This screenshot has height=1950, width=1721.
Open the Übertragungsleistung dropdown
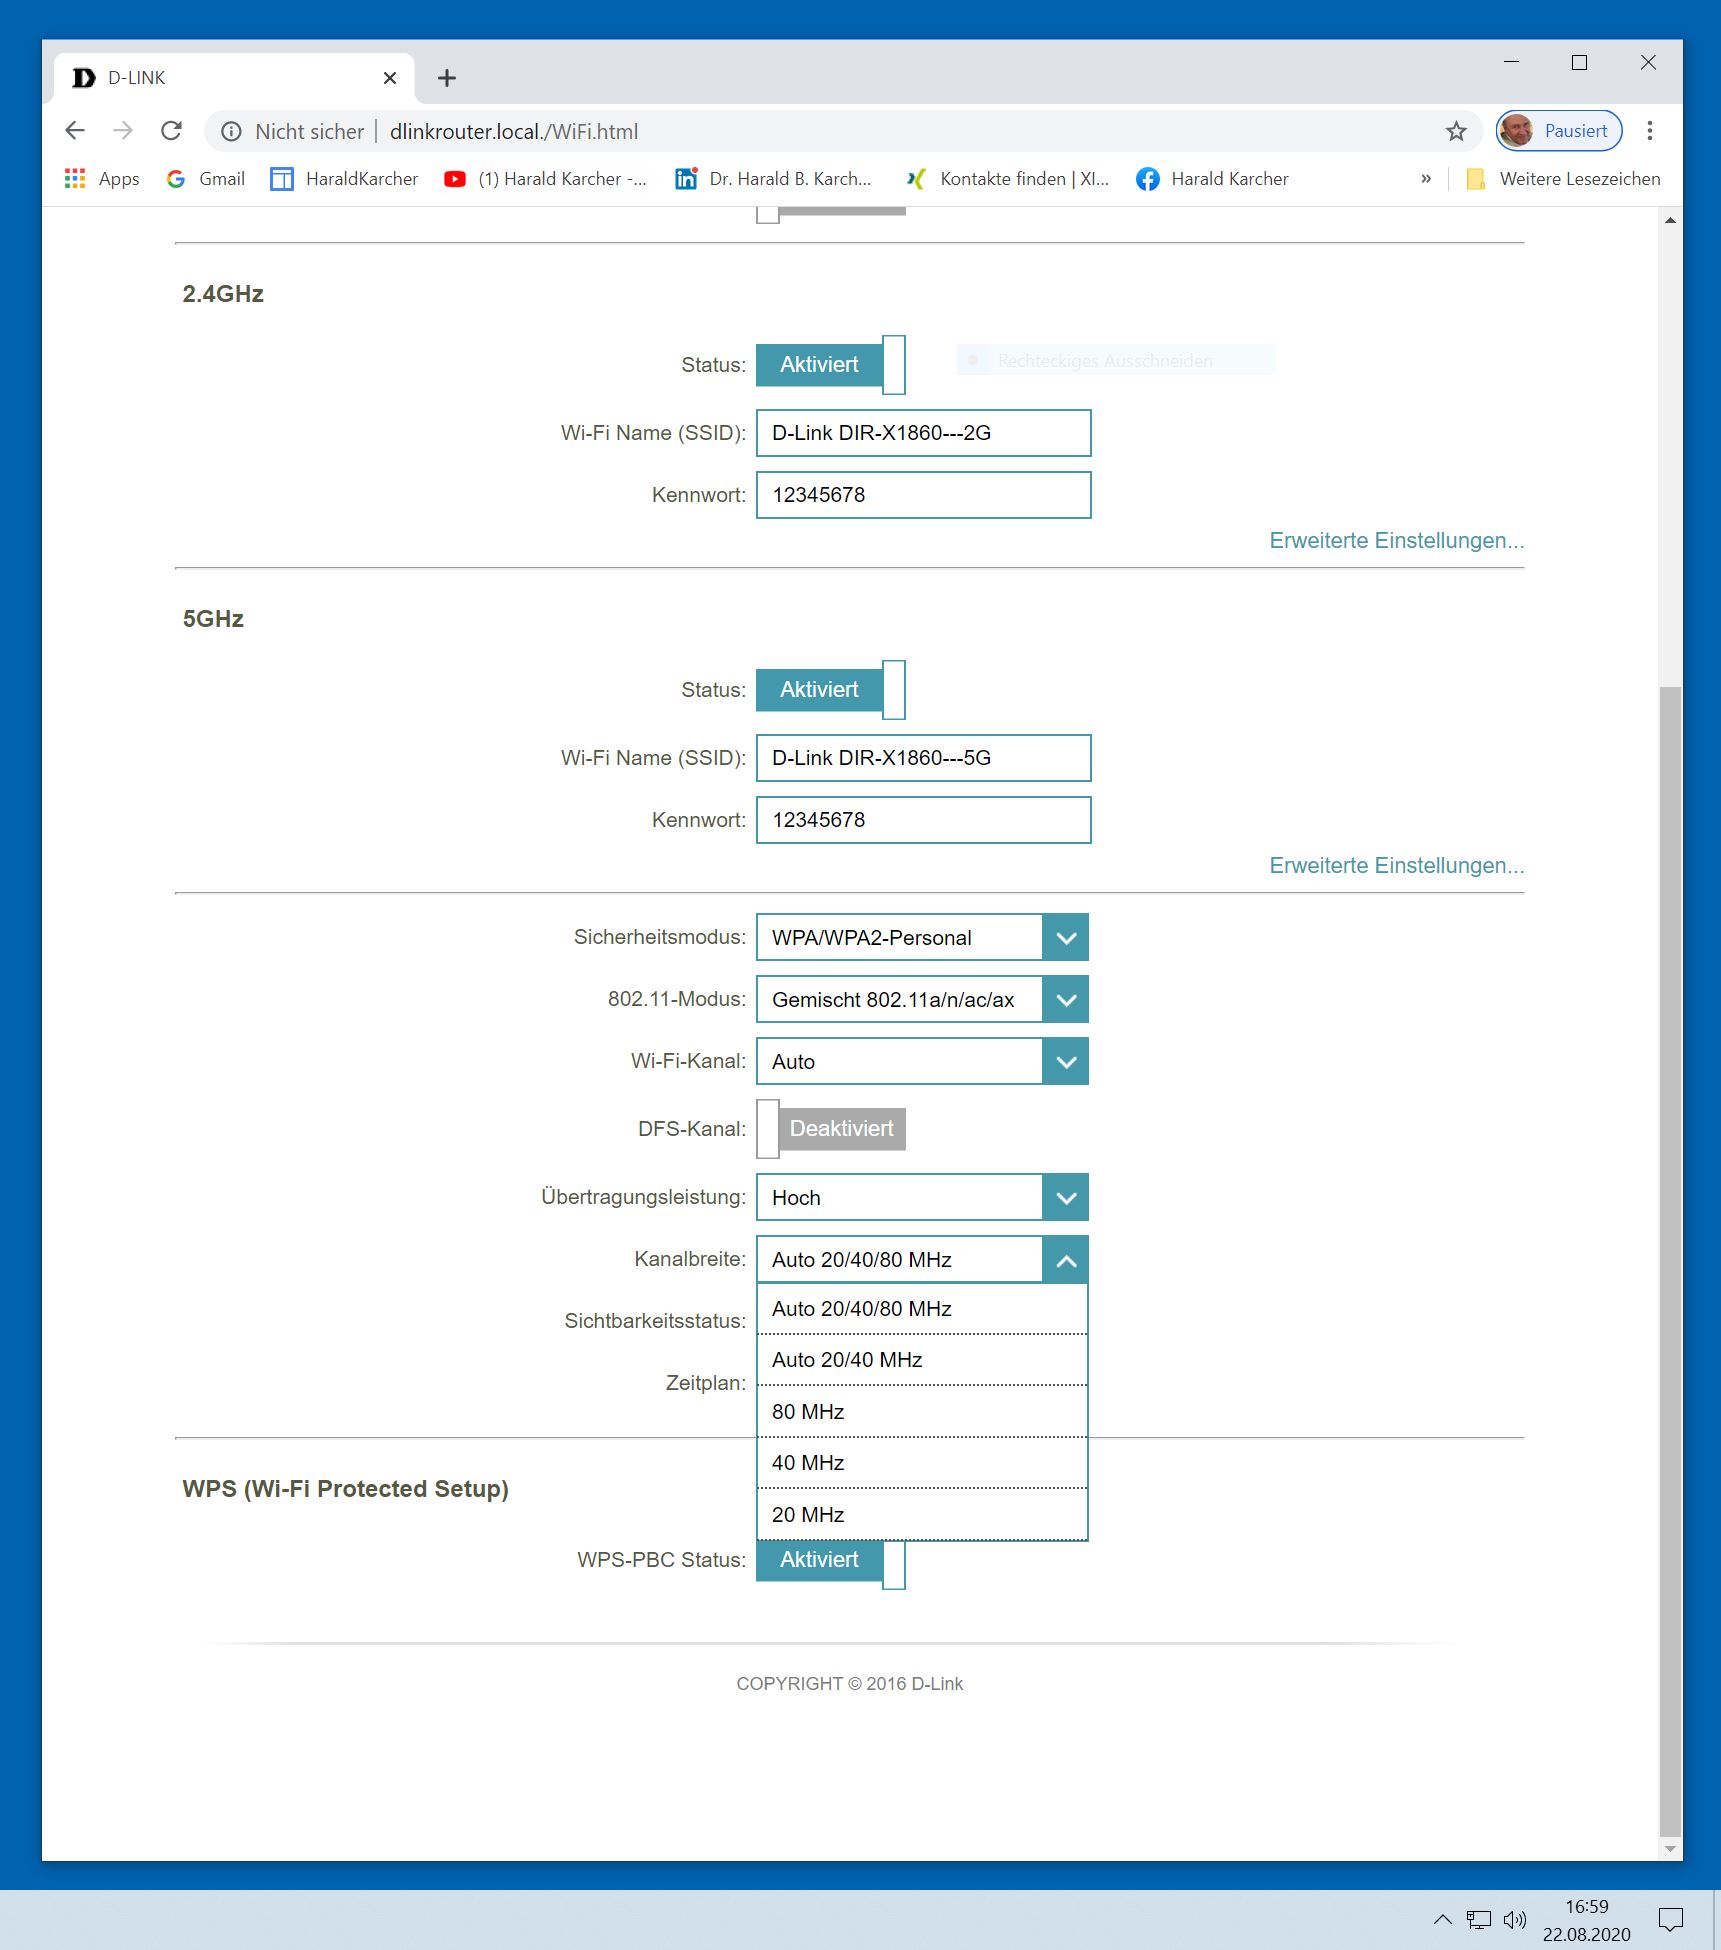click(x=922, y=1198)
